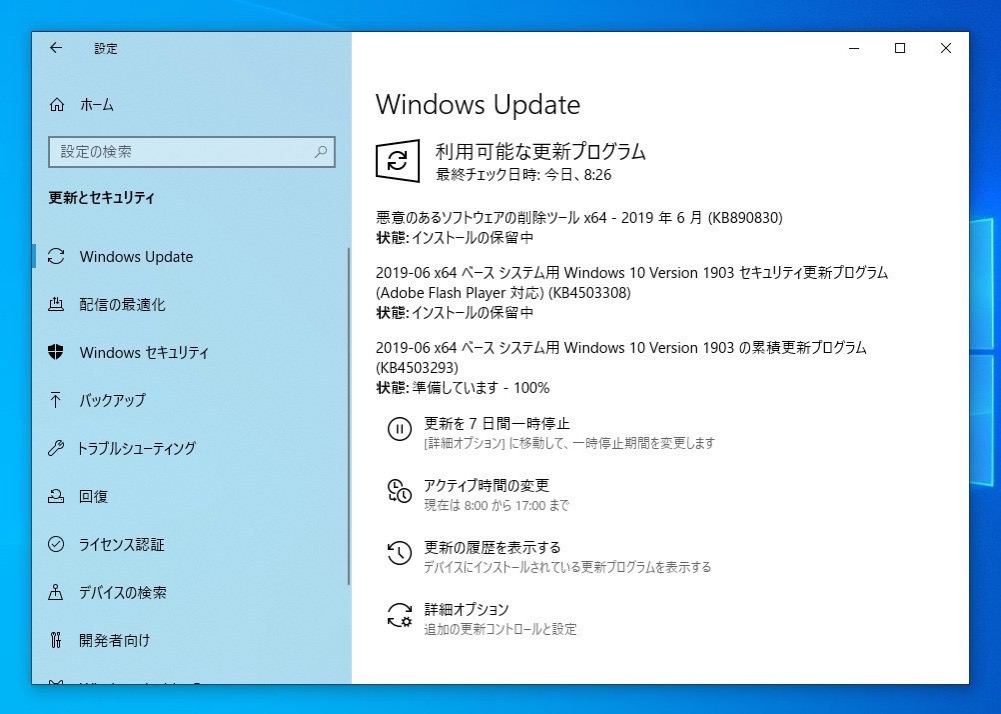The width and height of the screenshot is (1001, 714).
Task: Click the Windows Update page title
Action: click(x=478, y=105)
